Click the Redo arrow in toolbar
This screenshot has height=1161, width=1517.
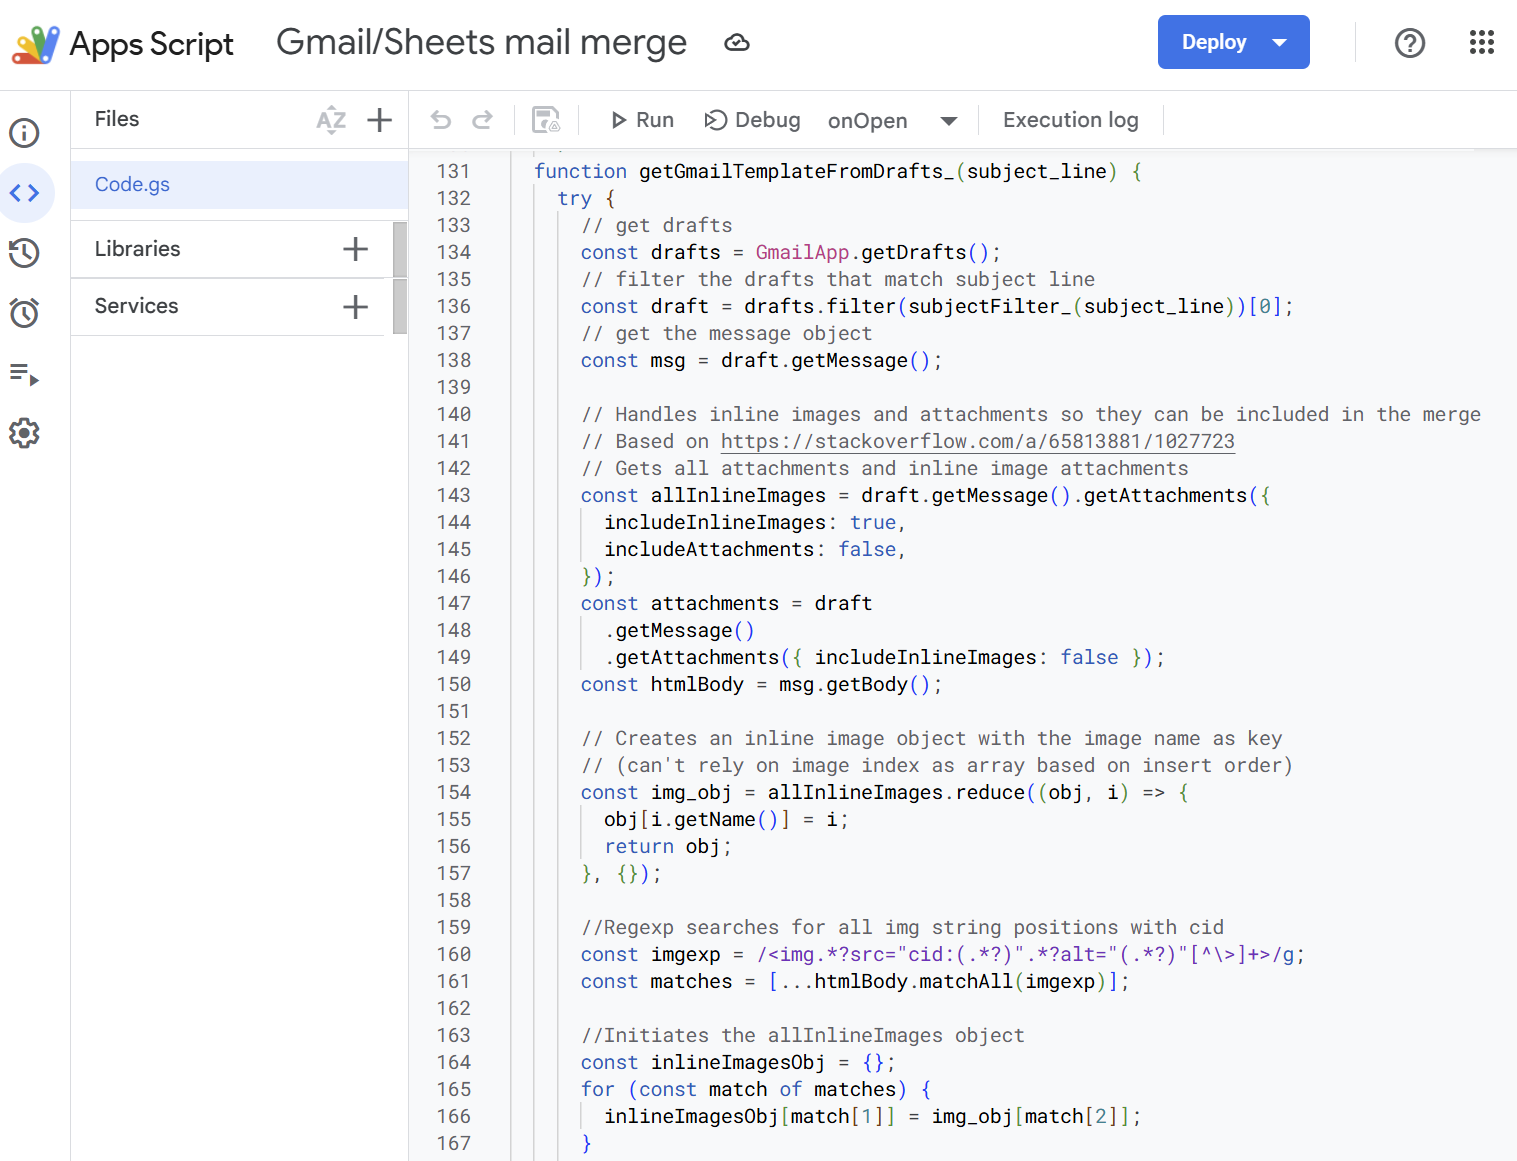[483, 120]
